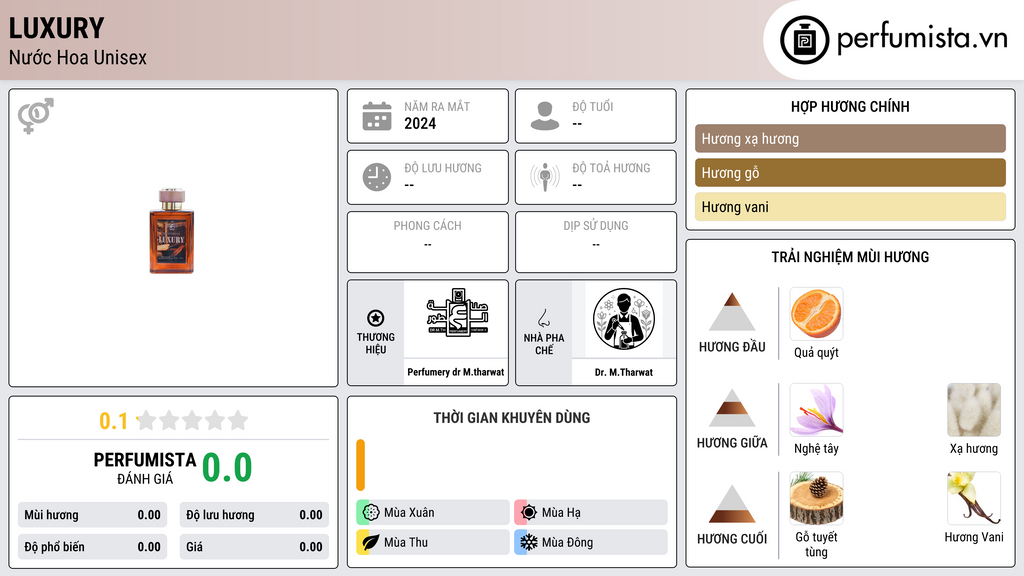The image size is (1024, 576).
Task: Click the Xạ hương musk note image
Action: (x=974, y=409)
